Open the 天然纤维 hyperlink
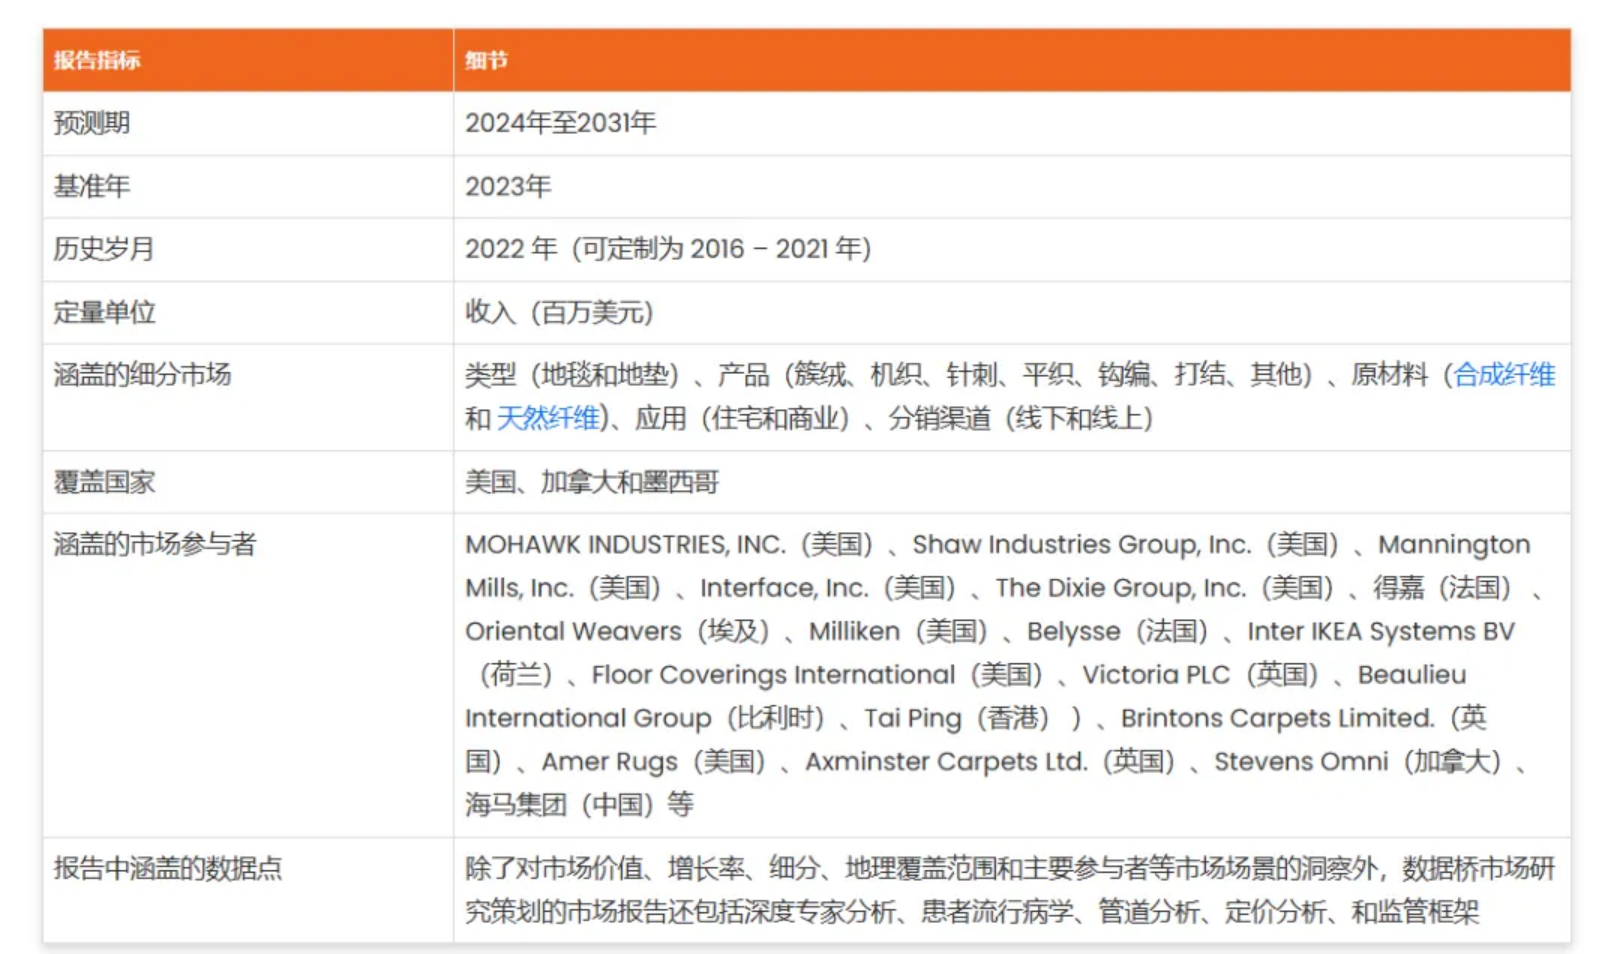 tap(548, 418)
